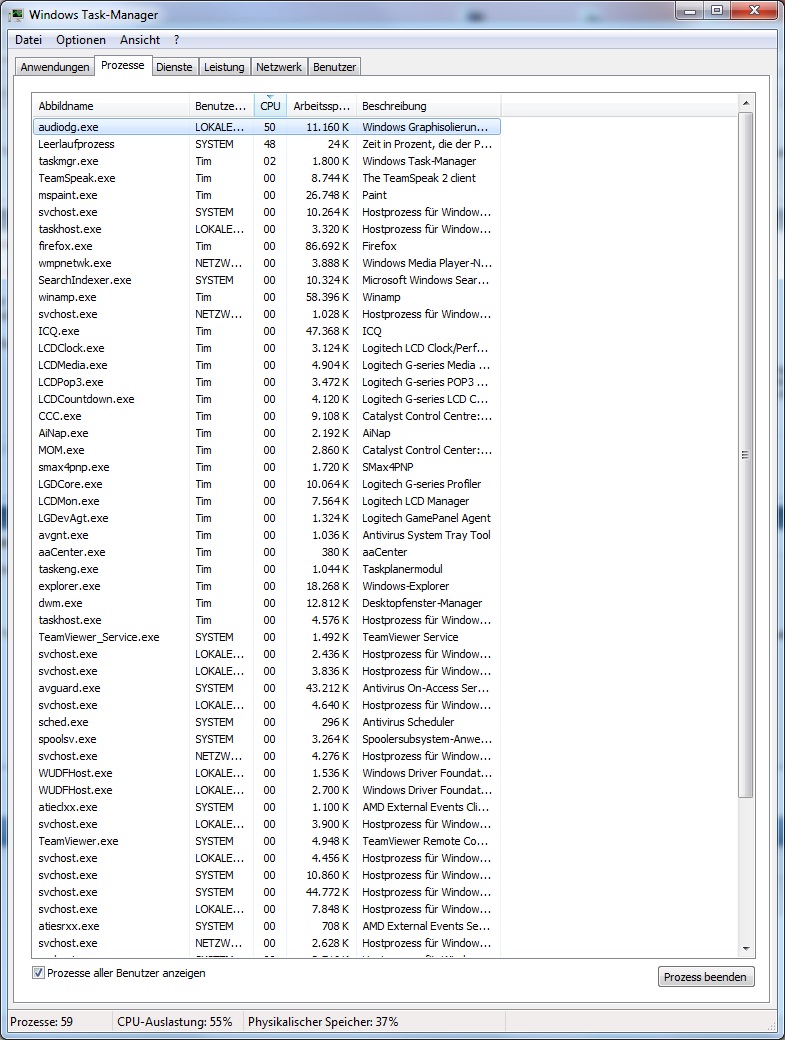
Task: Click the Task-Manager title bar icon
Action: pyautogui.click(x=16, y=14)
